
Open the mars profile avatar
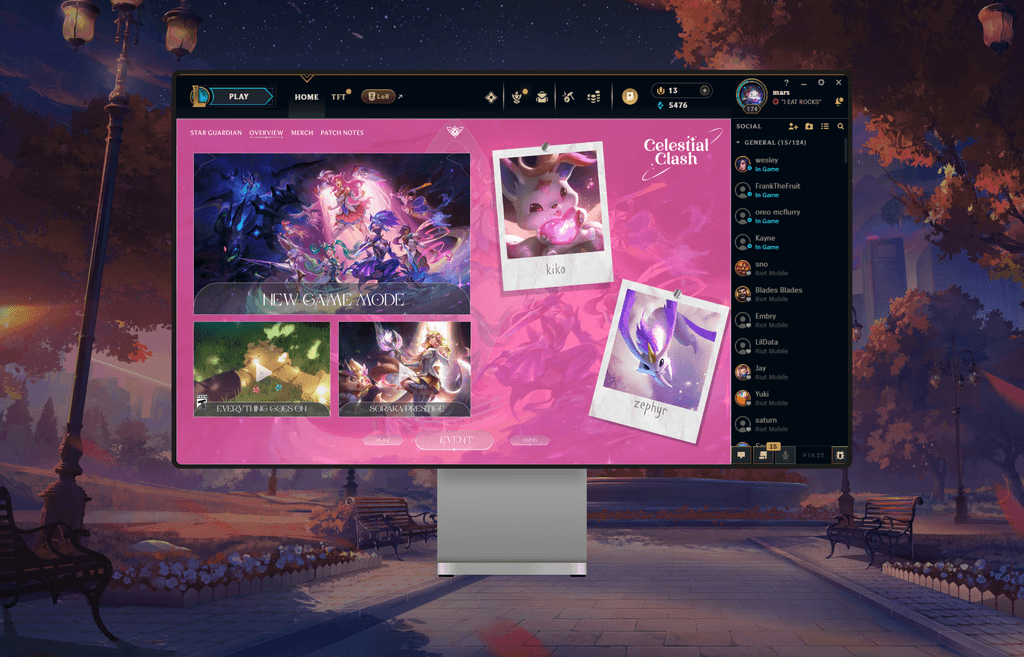tap(752, 95)
